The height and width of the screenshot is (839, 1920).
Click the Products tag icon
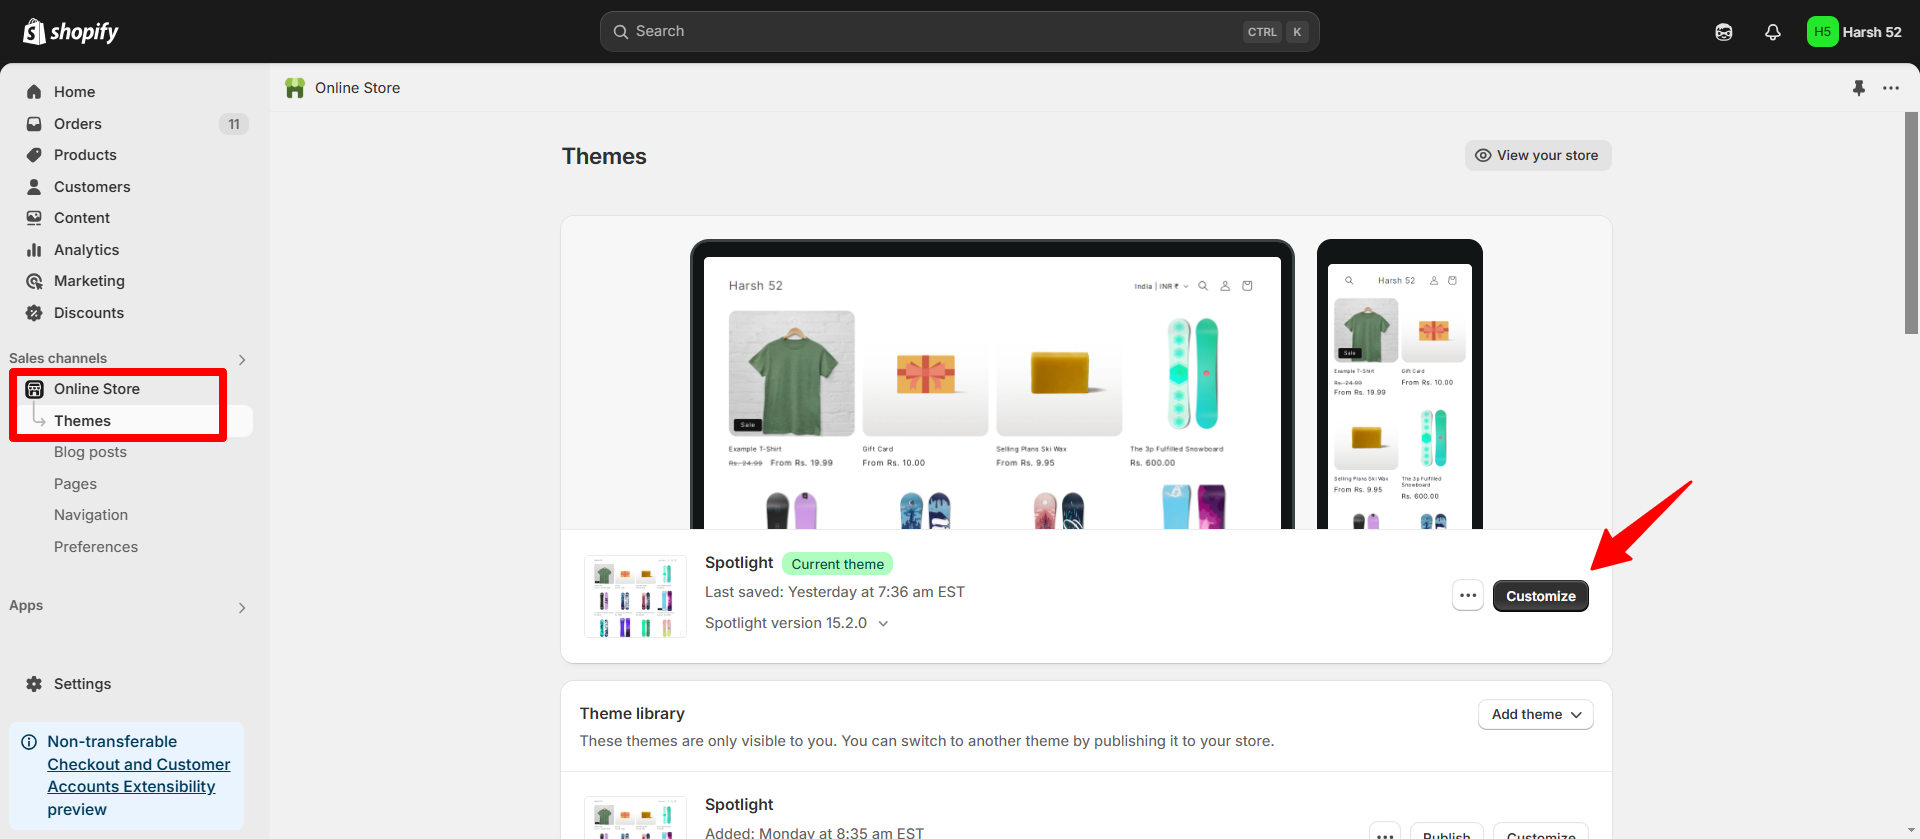pyautogui.click(x=34, y=155)
